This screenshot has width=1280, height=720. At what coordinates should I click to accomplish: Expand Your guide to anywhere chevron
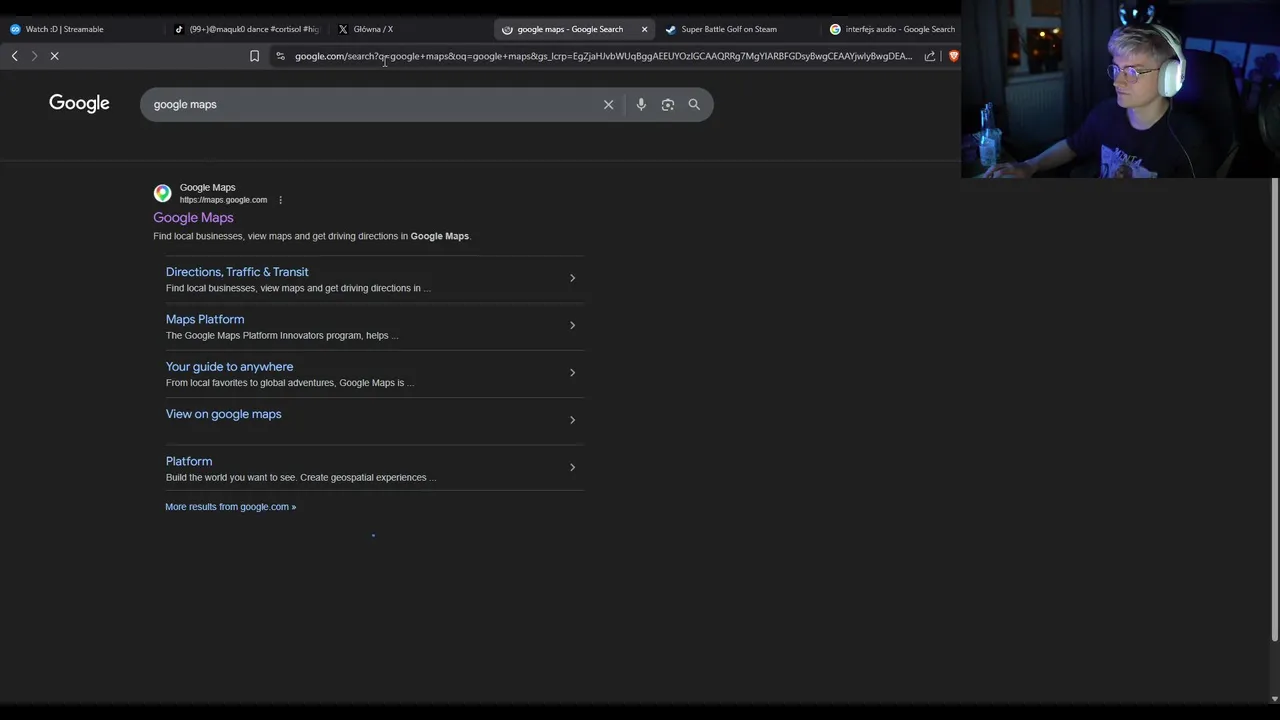(x=572, y=373)
